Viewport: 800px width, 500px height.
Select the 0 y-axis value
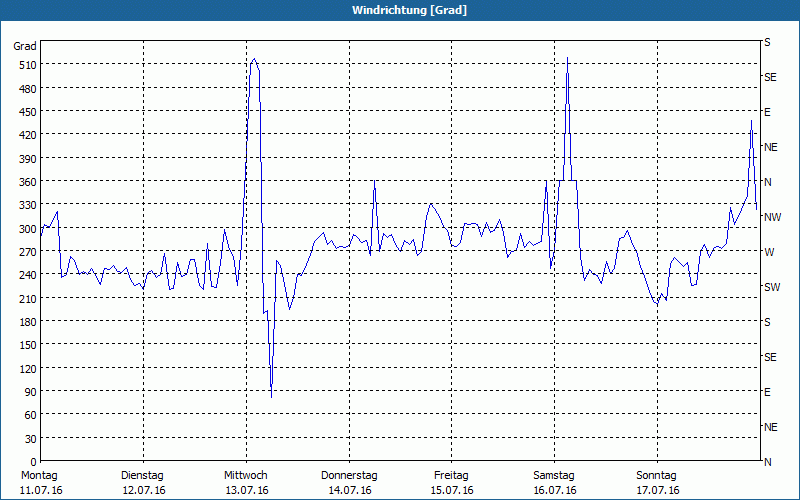[34, 462]
